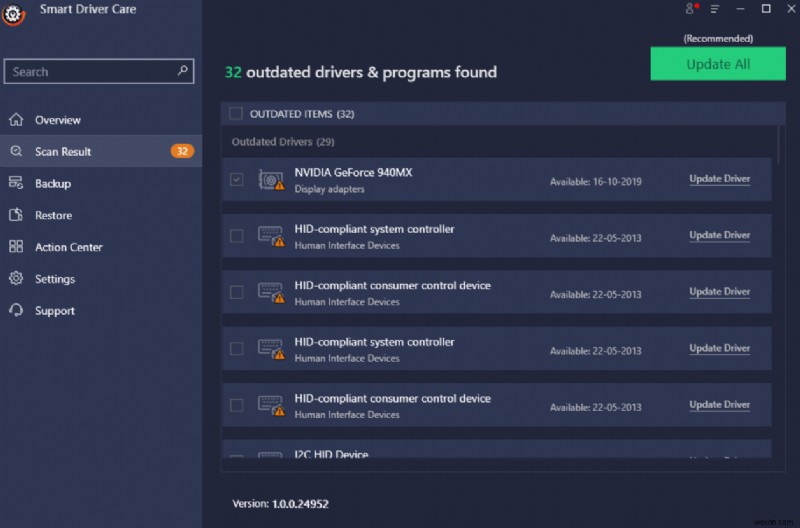This screenshot has height=528, width=800.
Task: Go to the Restore section
Action: point(101,215)
